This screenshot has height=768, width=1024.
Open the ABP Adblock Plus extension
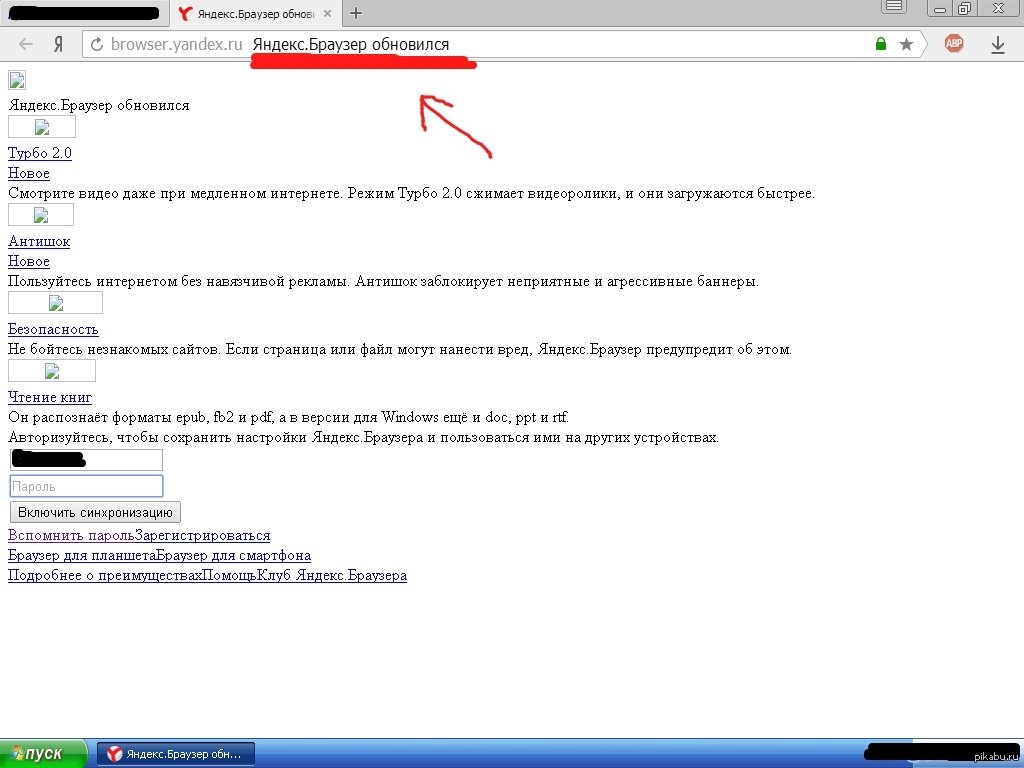pyautogui.click(x=954, y=44)
